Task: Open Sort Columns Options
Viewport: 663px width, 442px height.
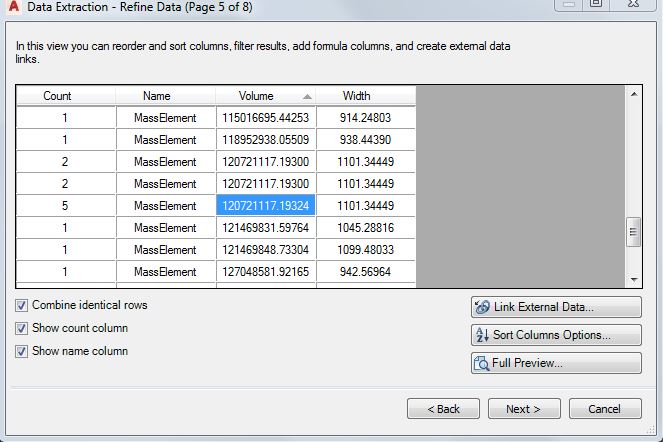Action: (x=556, y=335)
